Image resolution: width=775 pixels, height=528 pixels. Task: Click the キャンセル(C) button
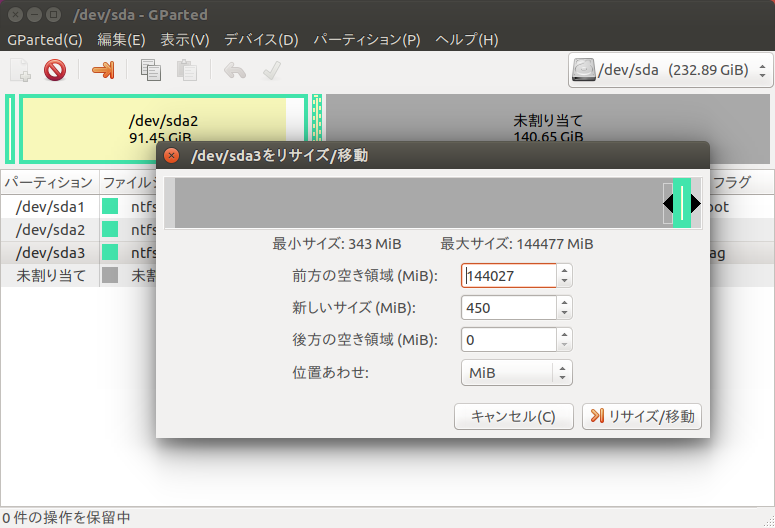514,416
